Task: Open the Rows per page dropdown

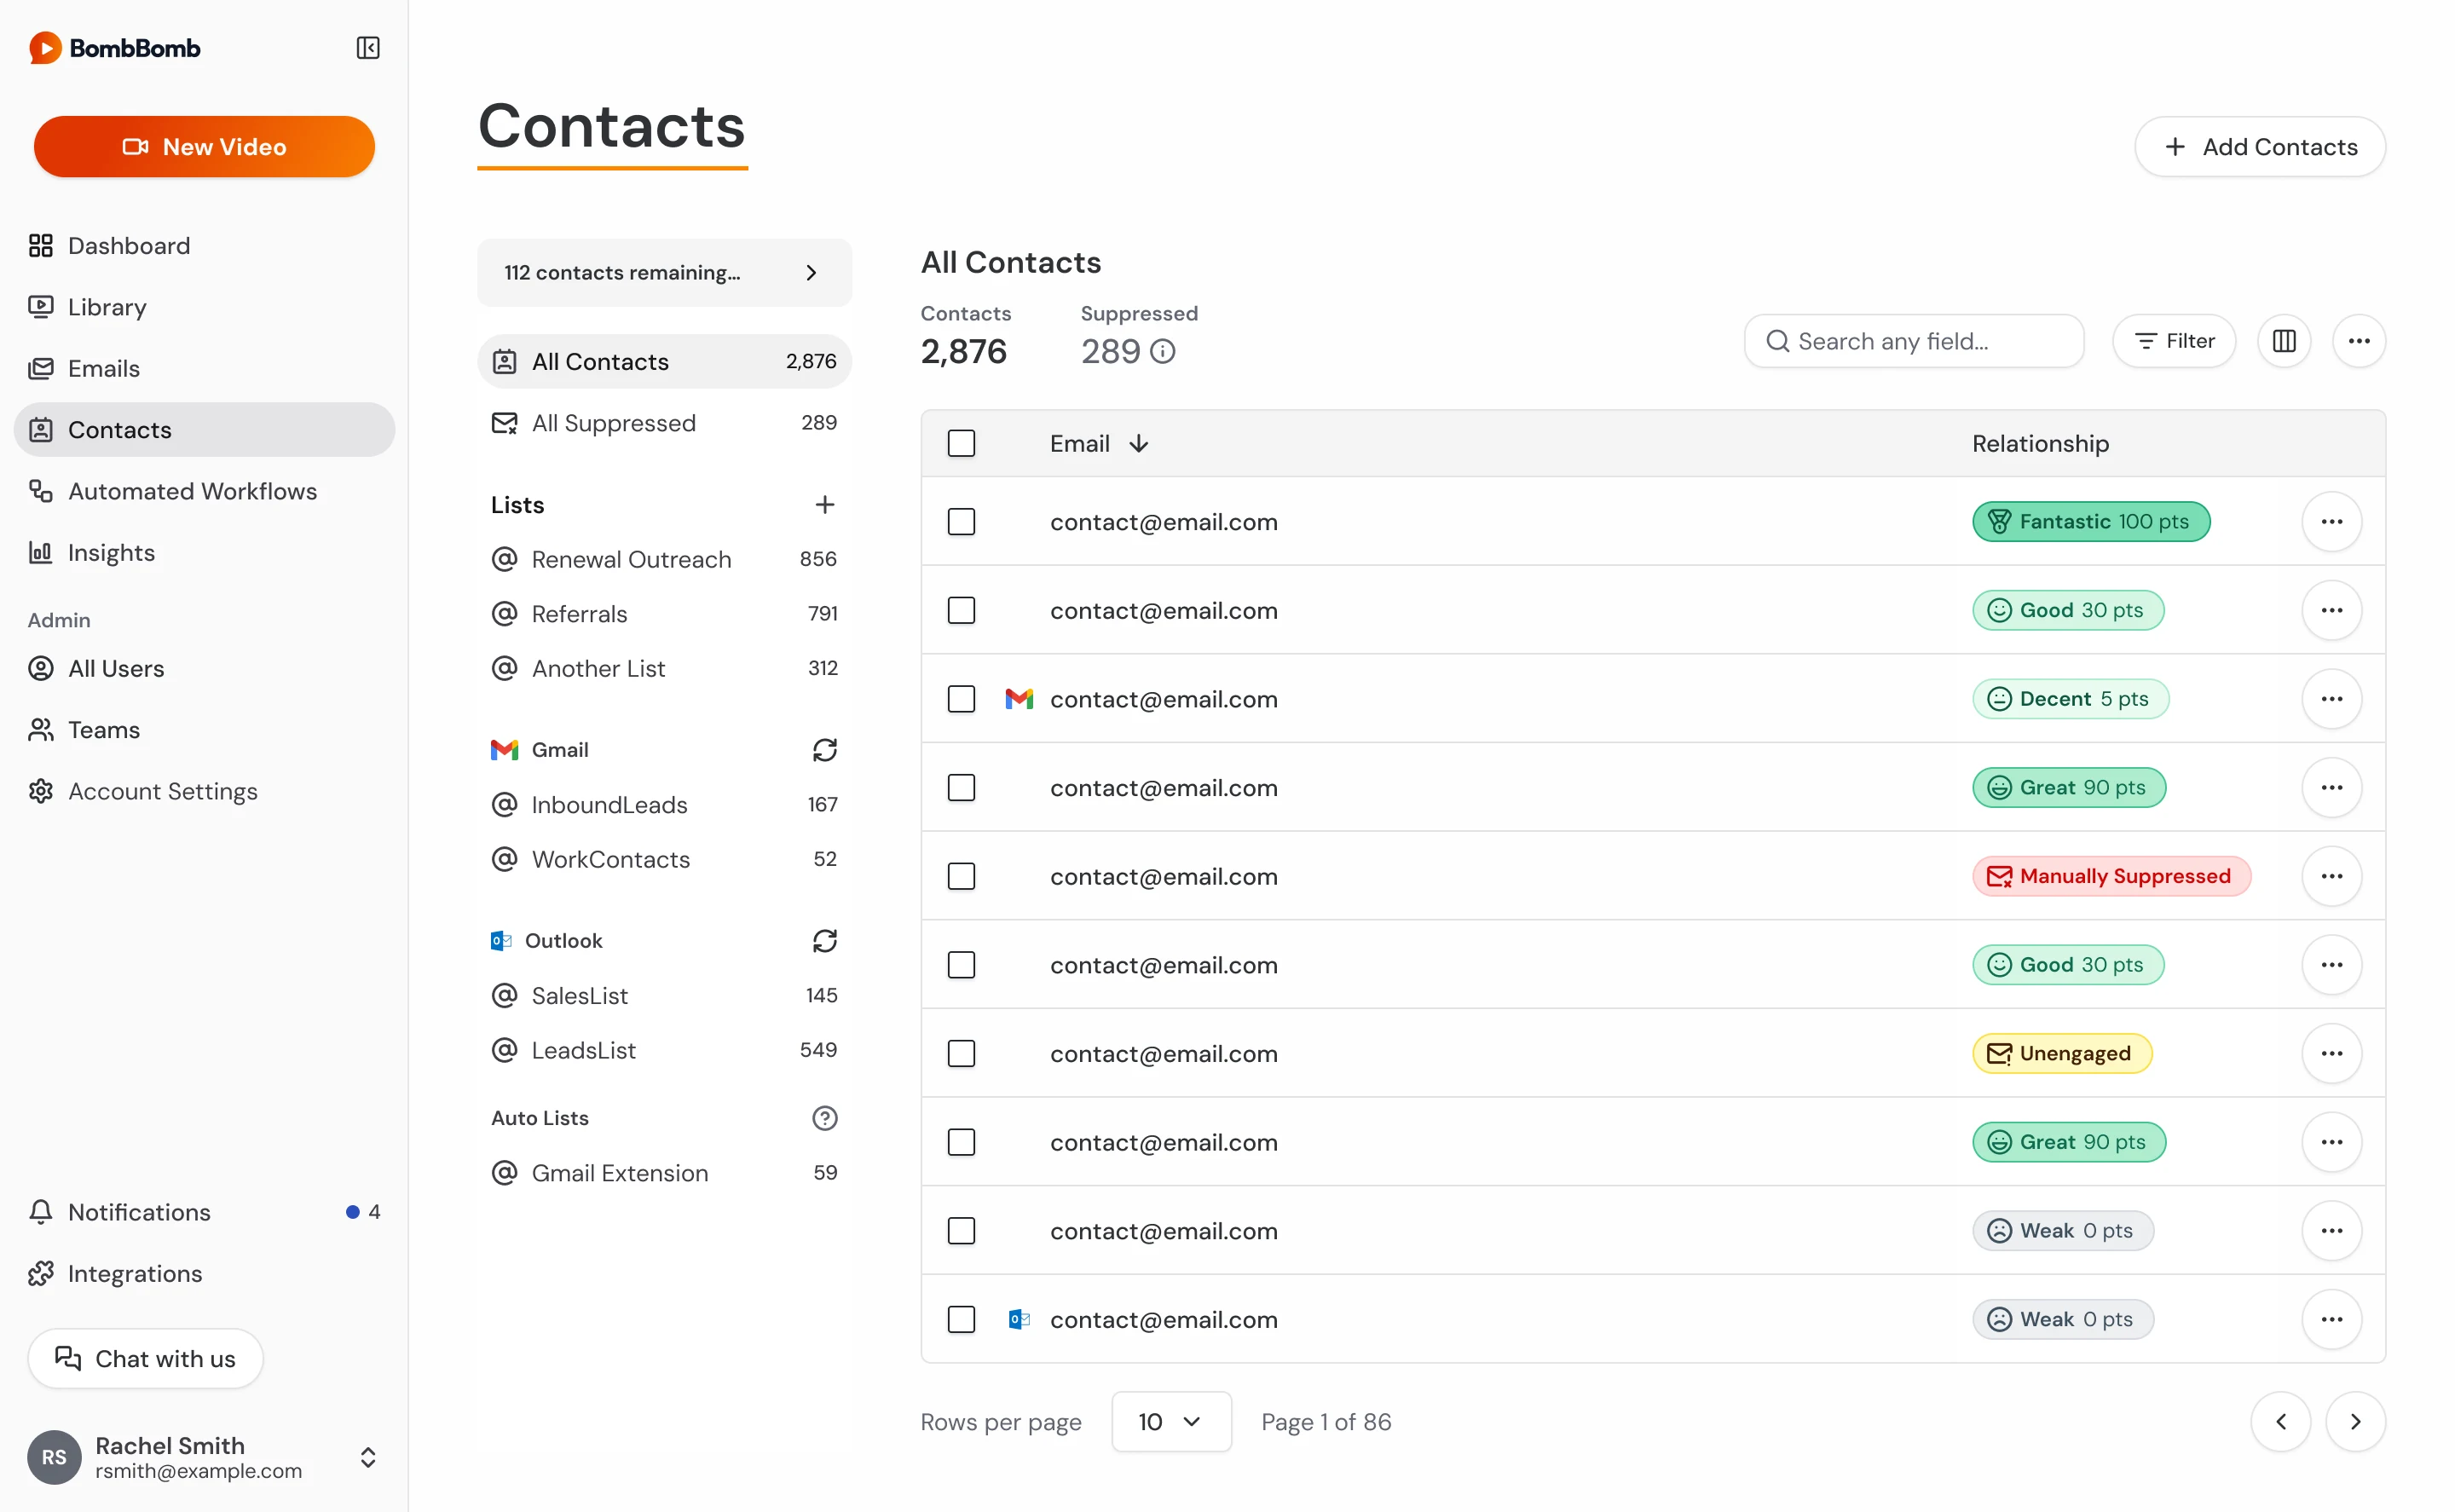Action: (1171, 1422)
